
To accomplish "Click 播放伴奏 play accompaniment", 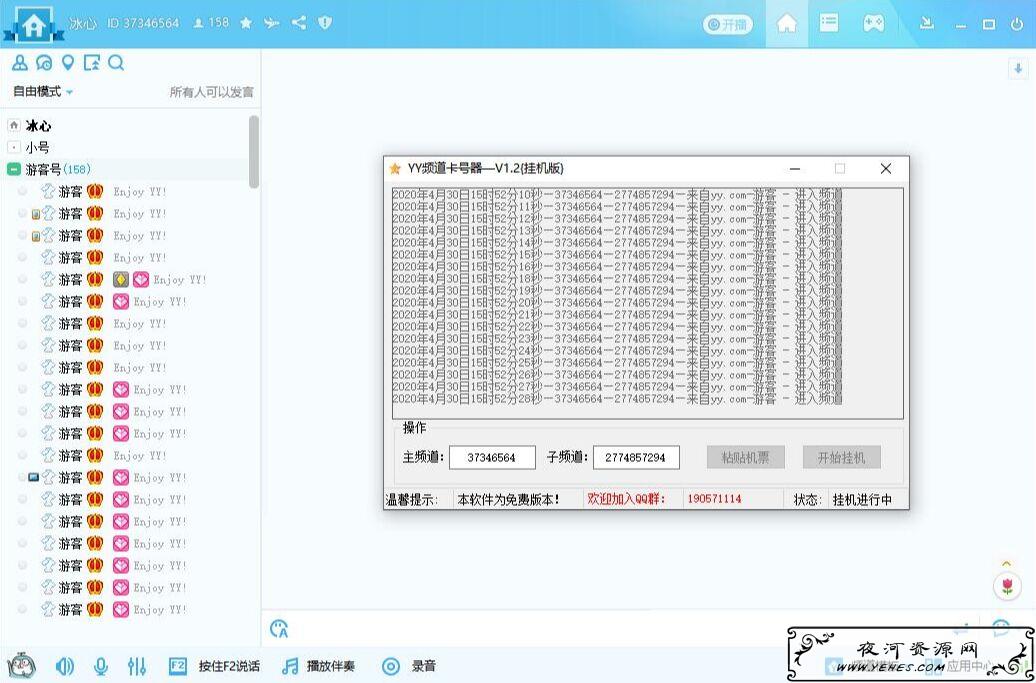I will pos(318,666).
